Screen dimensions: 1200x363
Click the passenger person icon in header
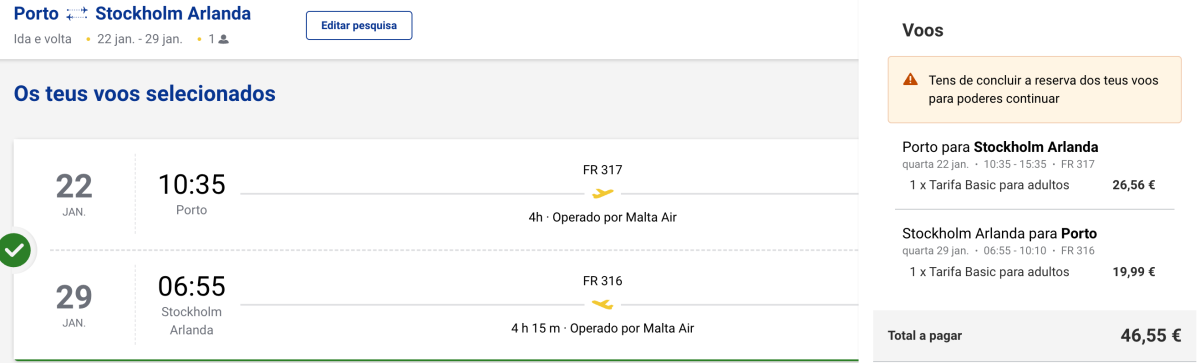point(224,40)
